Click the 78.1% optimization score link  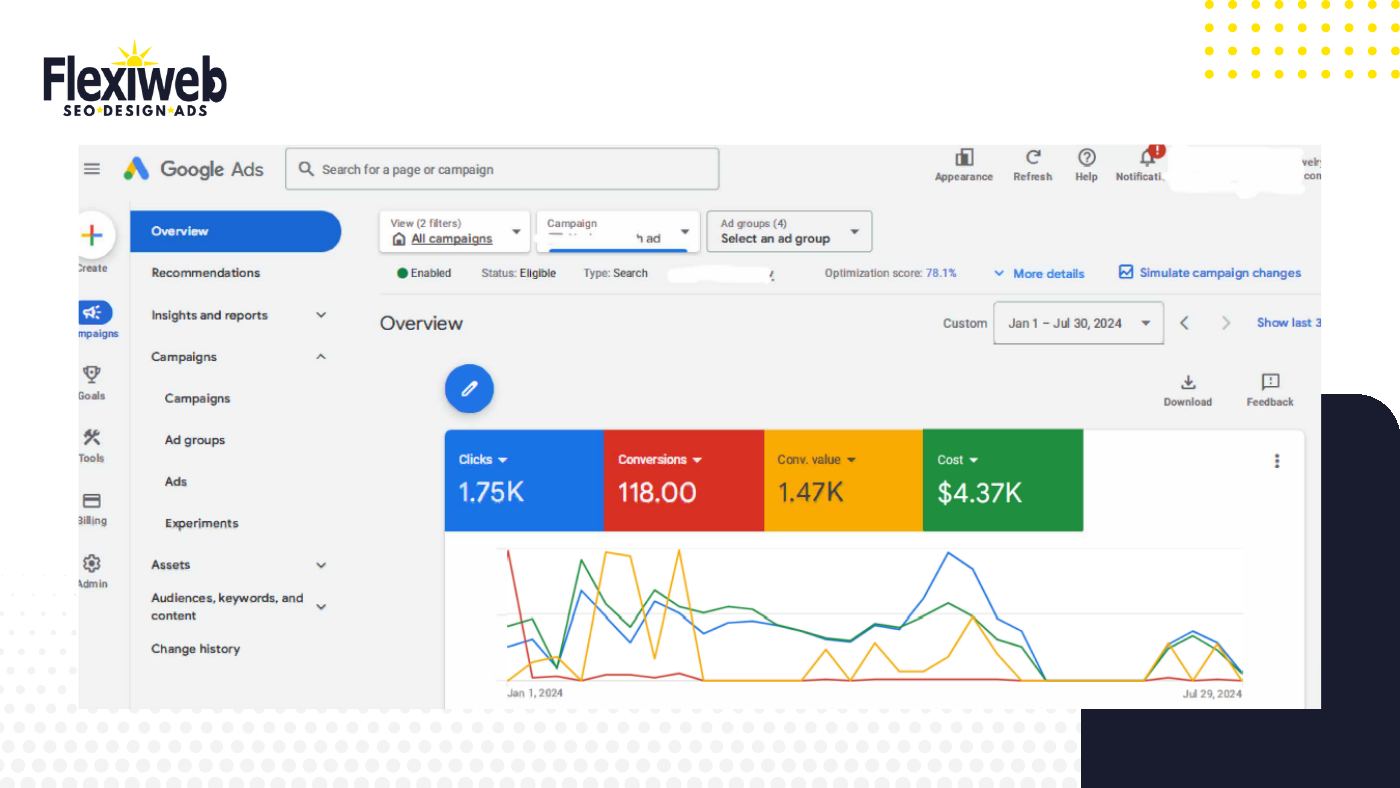[x=941, y=273]
